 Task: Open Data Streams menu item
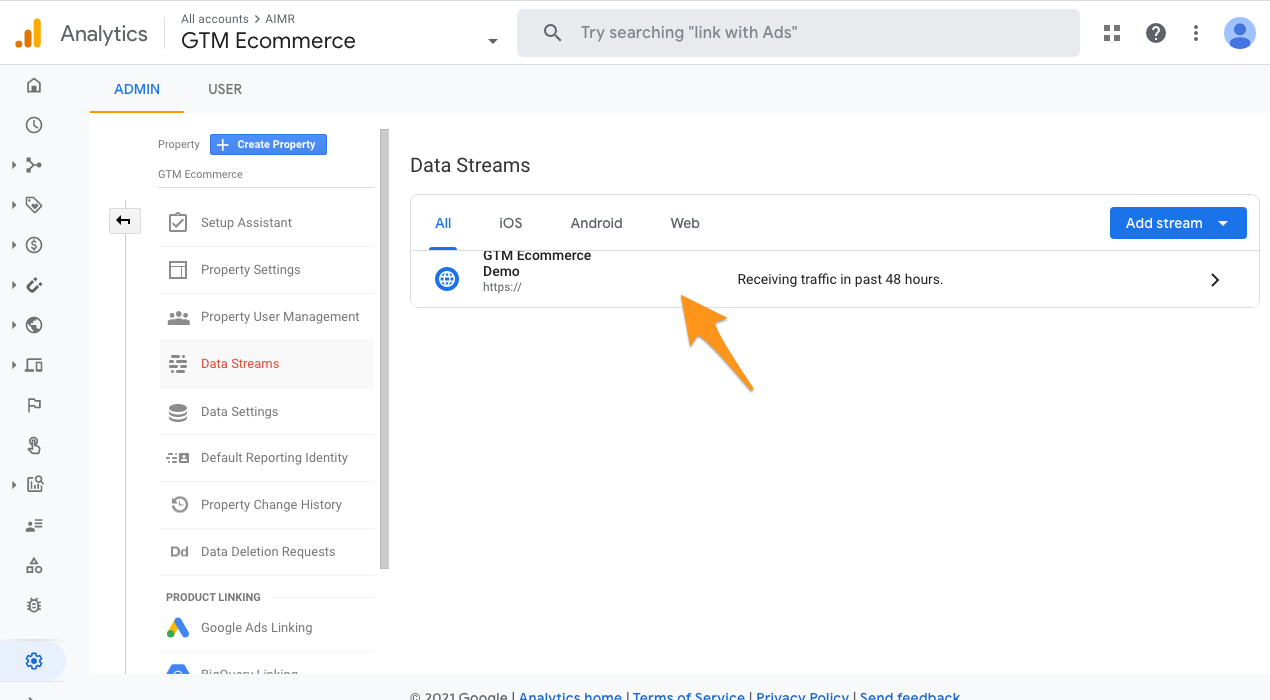click(x=267, y=364)
